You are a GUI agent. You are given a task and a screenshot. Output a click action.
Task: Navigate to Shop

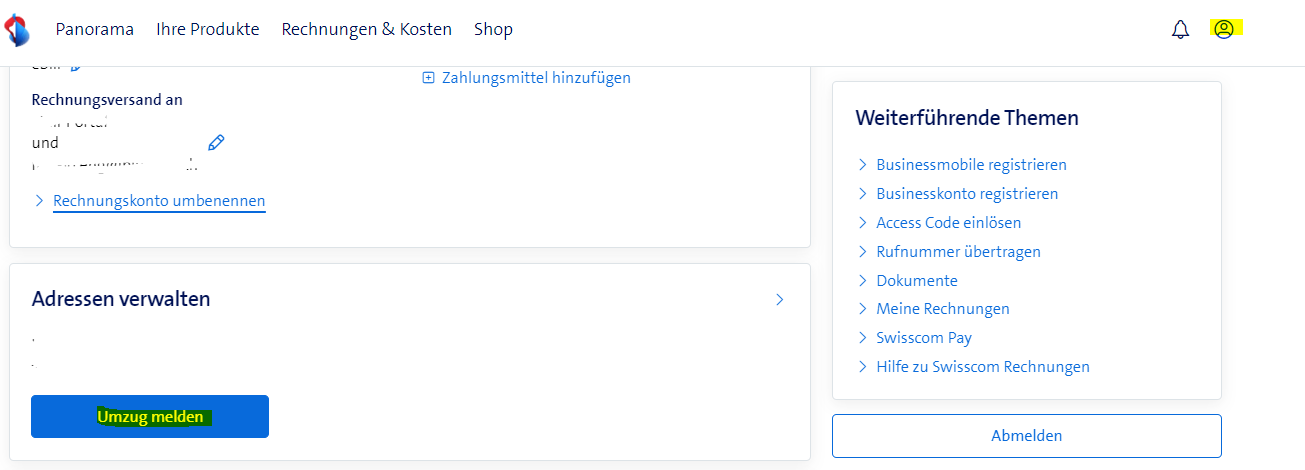[x=493, y=30]
